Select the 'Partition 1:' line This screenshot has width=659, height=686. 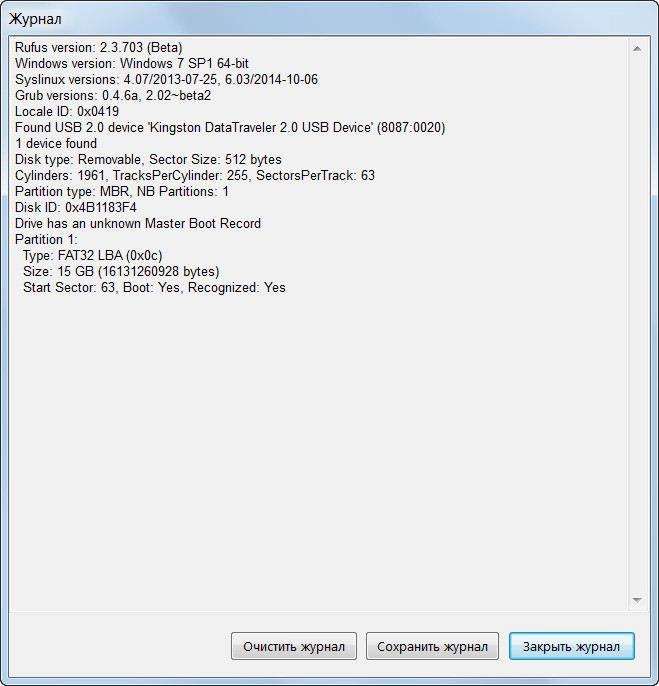point(46,239)
